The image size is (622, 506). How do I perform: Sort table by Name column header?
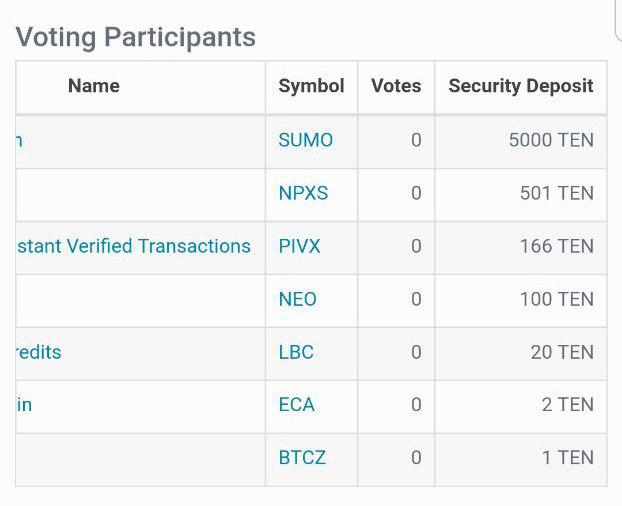pyautogui.click(x=94, y=86)
